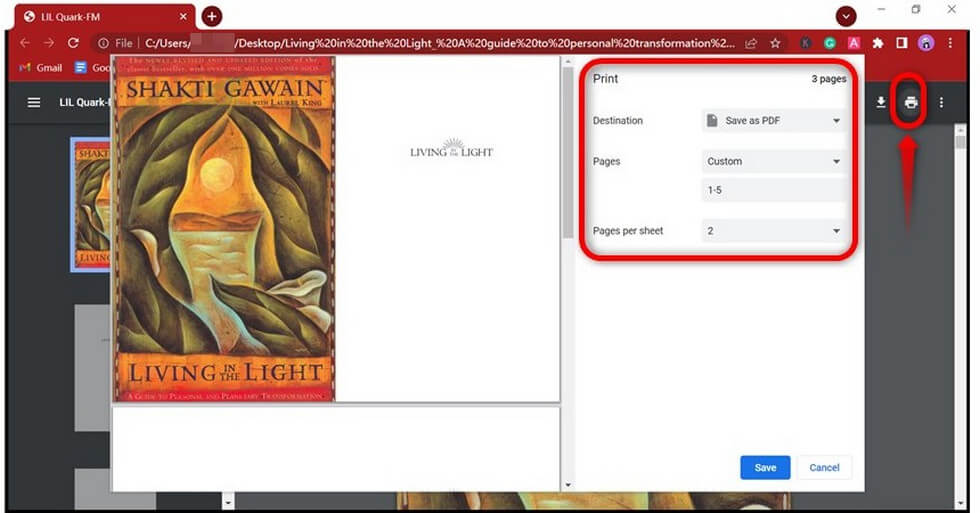Click the Cancel button
This screenshot has width=980, height=513.
824,467
